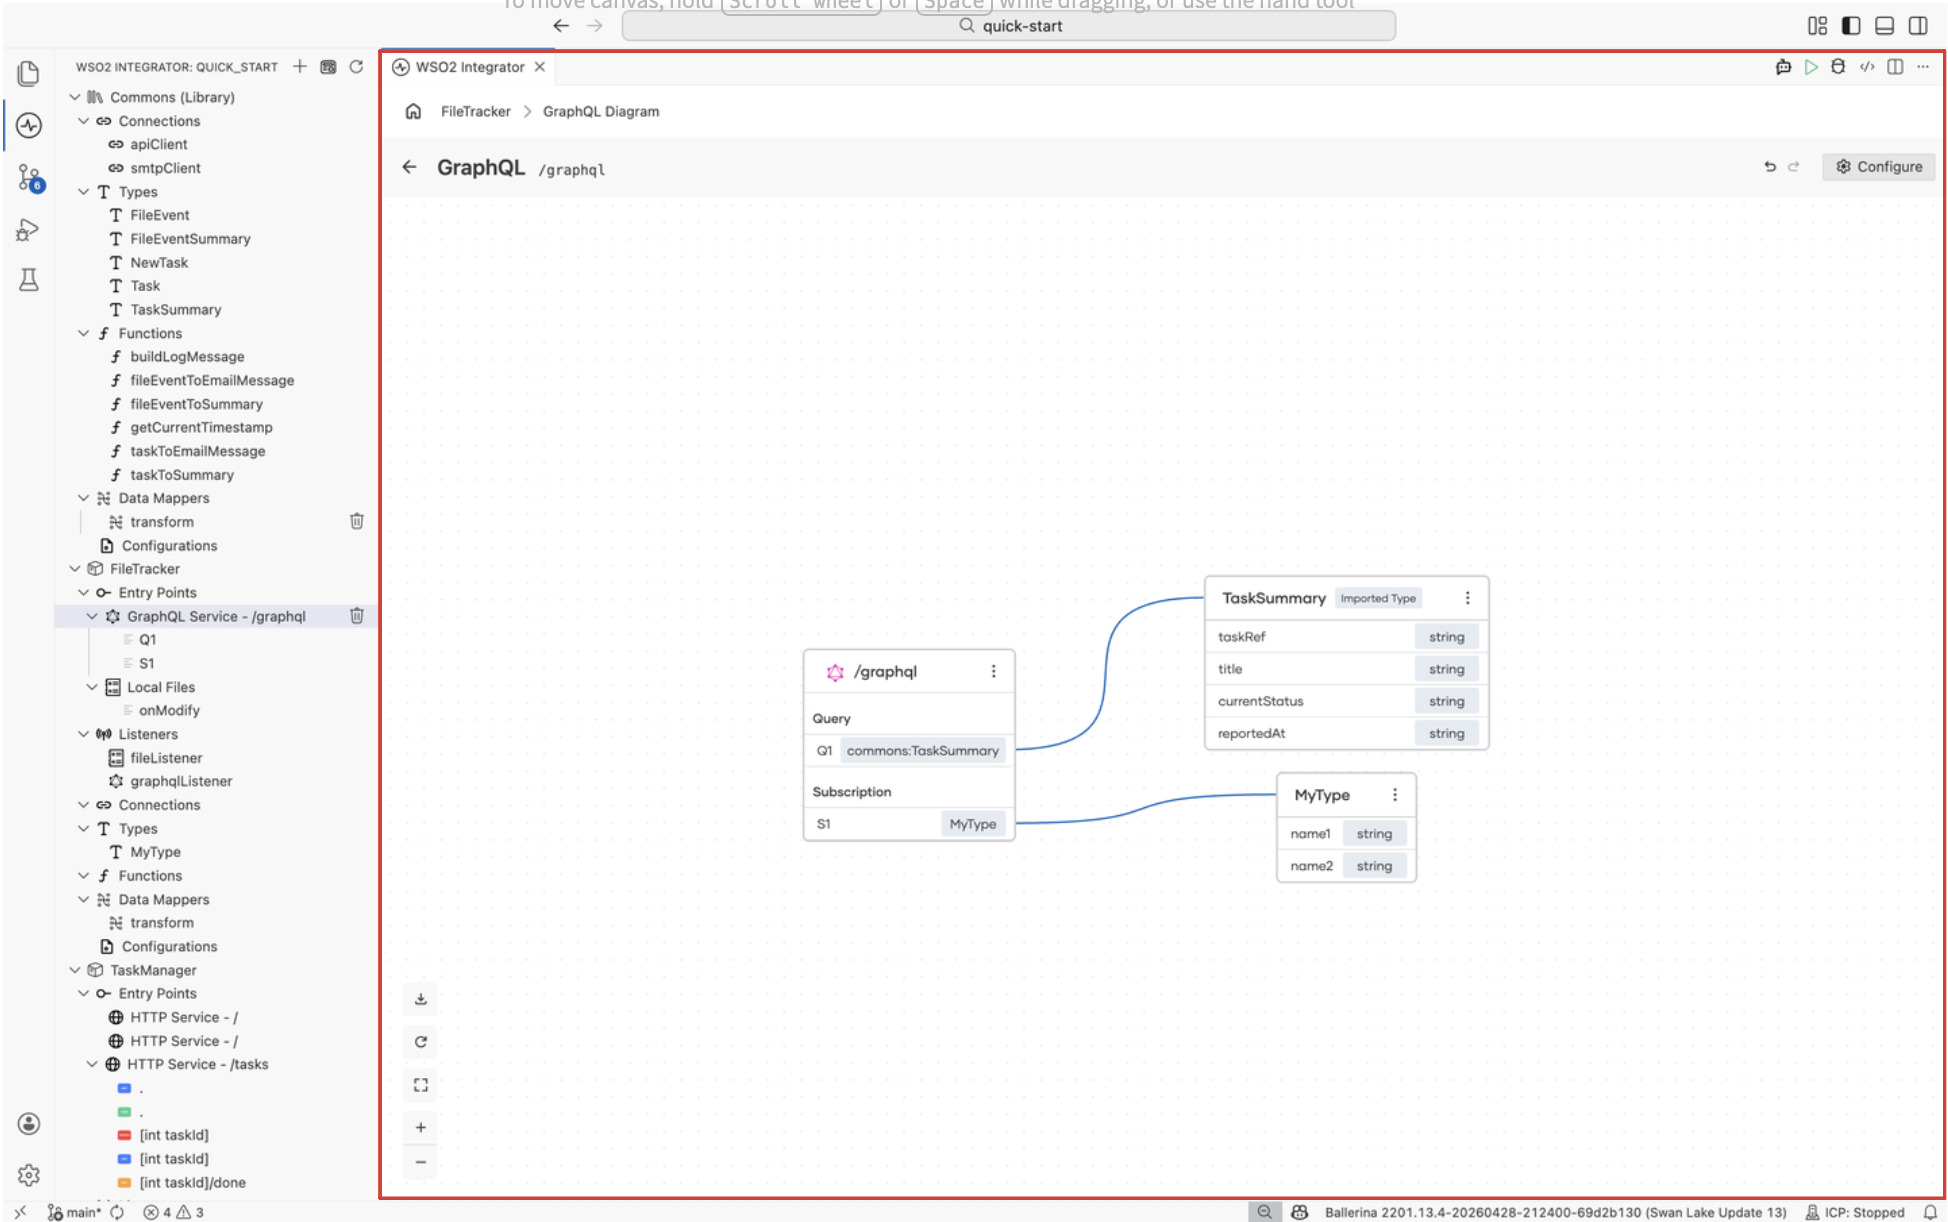Click the Configure button
Viewport: 1948px width, 1222px height.
click(x=1878, y=167)
